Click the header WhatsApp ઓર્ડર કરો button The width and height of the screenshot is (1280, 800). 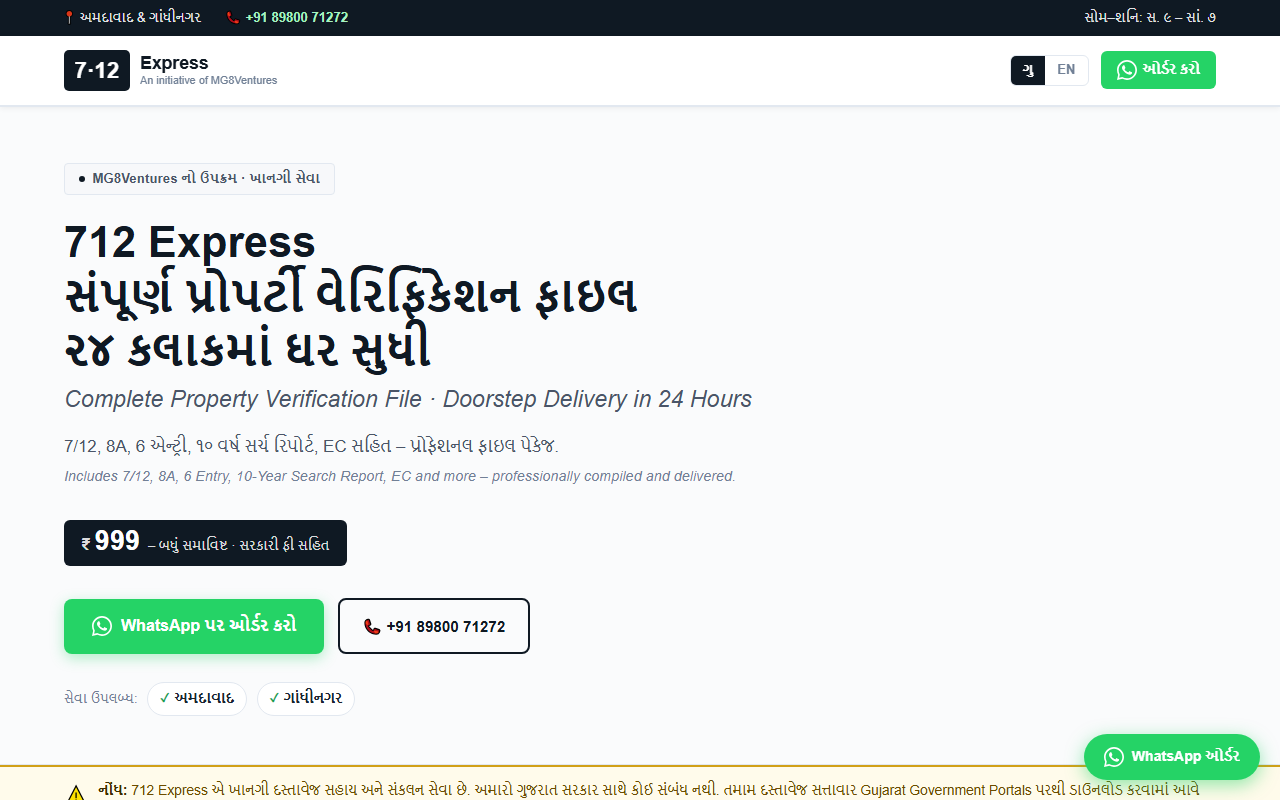tap(1158, 70)
